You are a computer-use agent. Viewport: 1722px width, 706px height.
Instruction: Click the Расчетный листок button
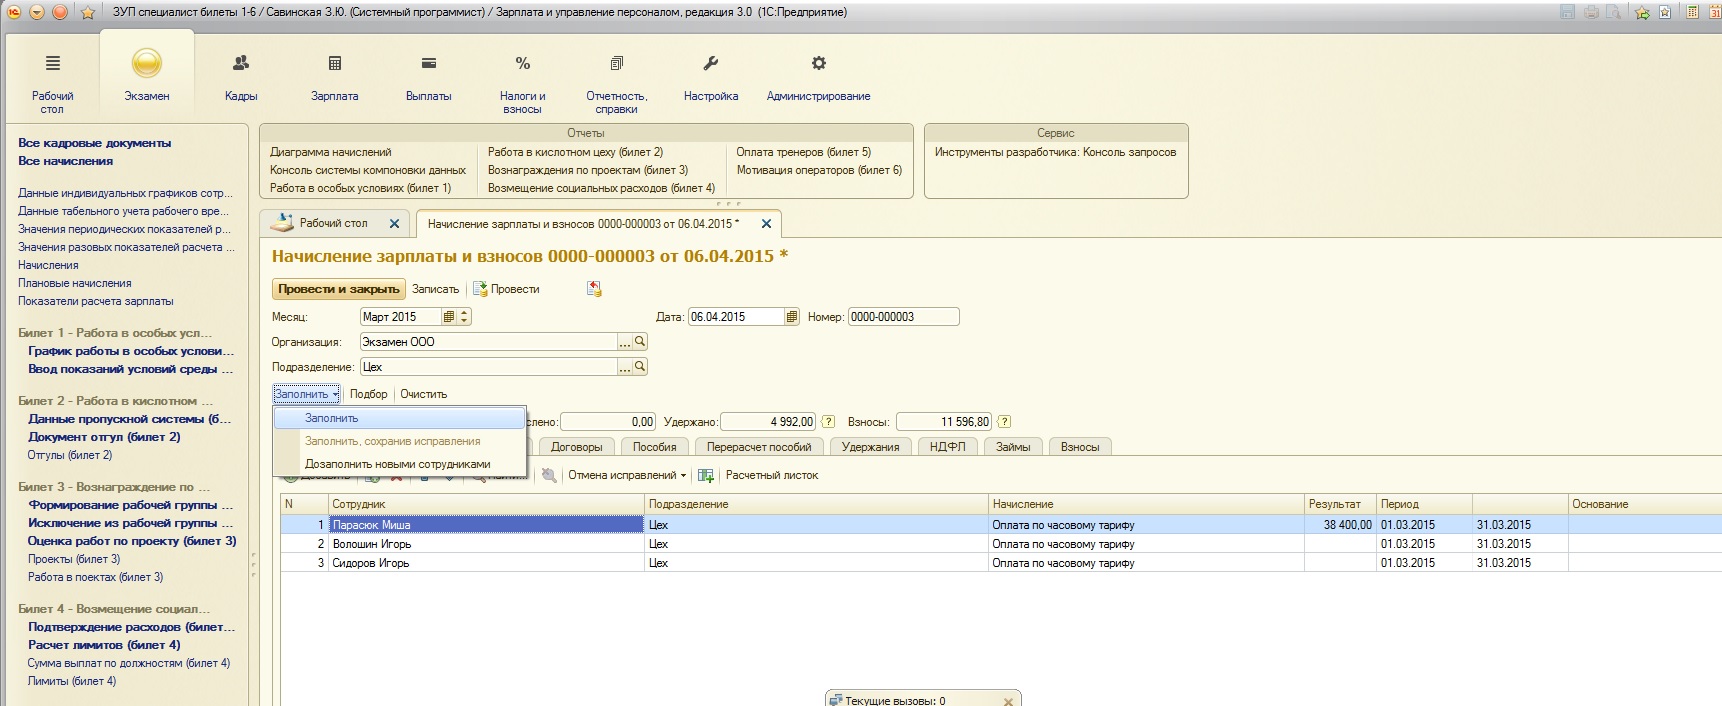coord(772,476)
